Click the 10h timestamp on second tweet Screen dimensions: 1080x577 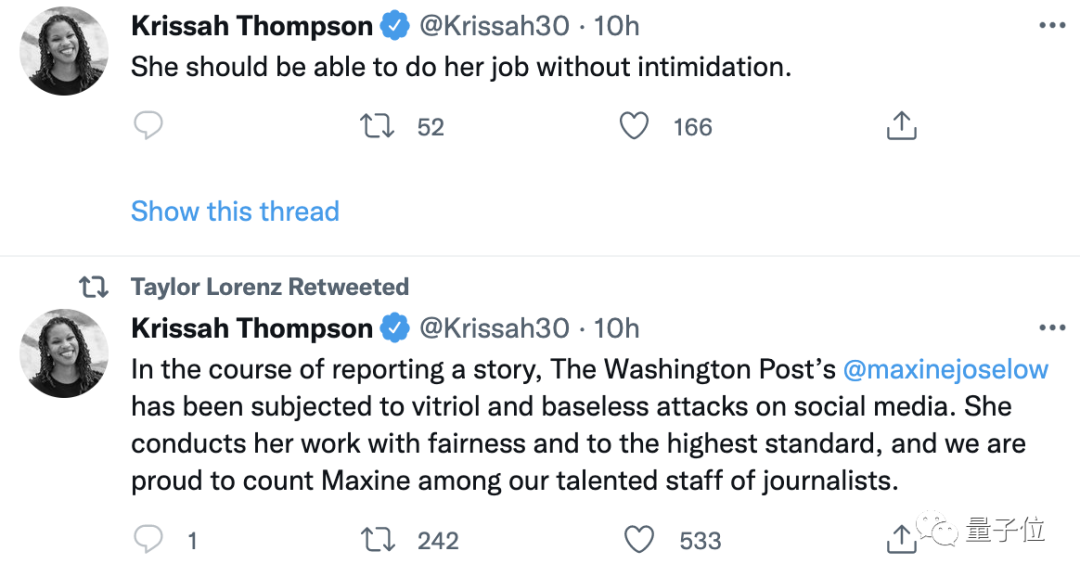coord(616,328)
